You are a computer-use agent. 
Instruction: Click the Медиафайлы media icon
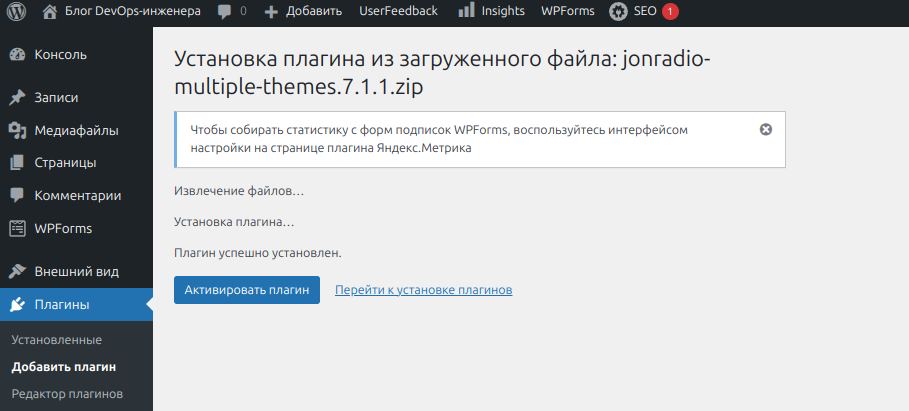[17, 130]
